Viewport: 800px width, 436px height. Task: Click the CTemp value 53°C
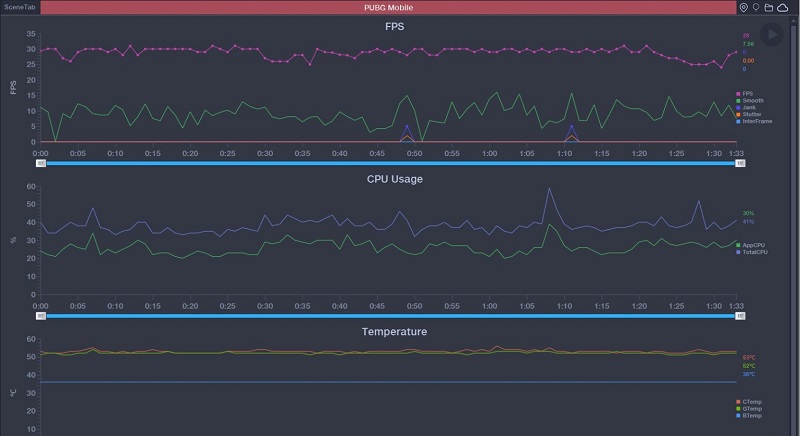(748, 357)
